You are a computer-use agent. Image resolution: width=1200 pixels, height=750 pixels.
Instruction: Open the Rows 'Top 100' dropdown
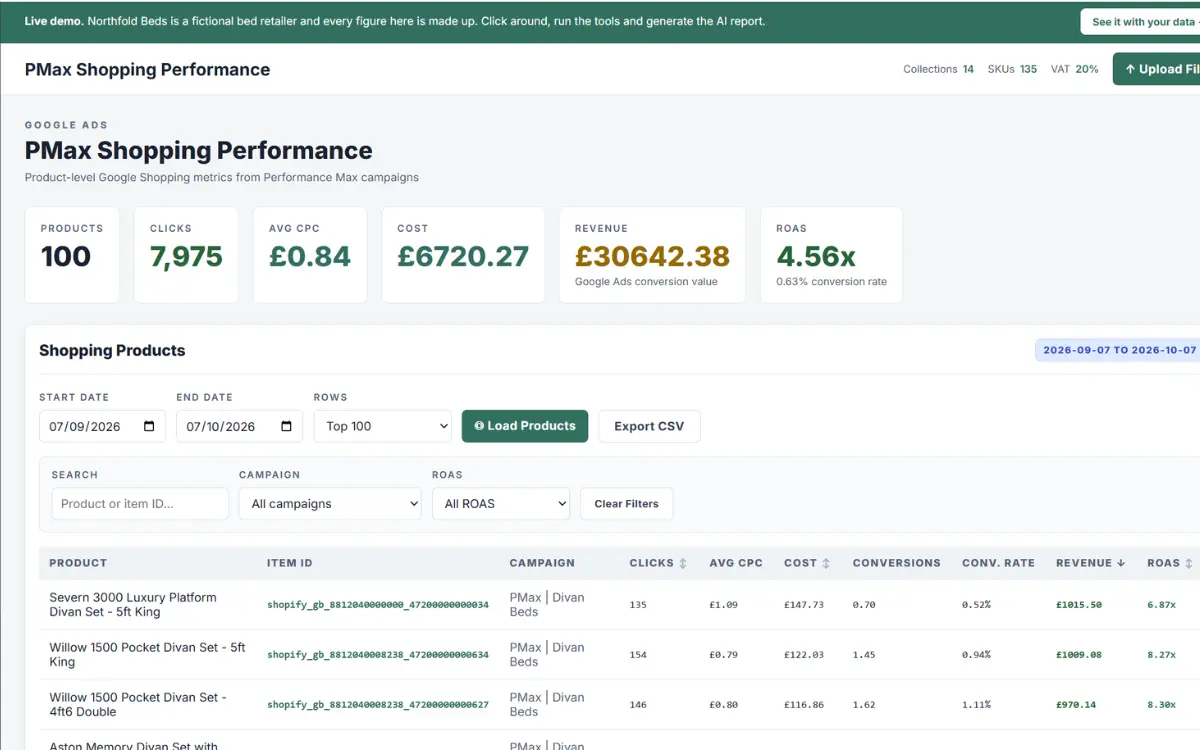coord(383,426)
